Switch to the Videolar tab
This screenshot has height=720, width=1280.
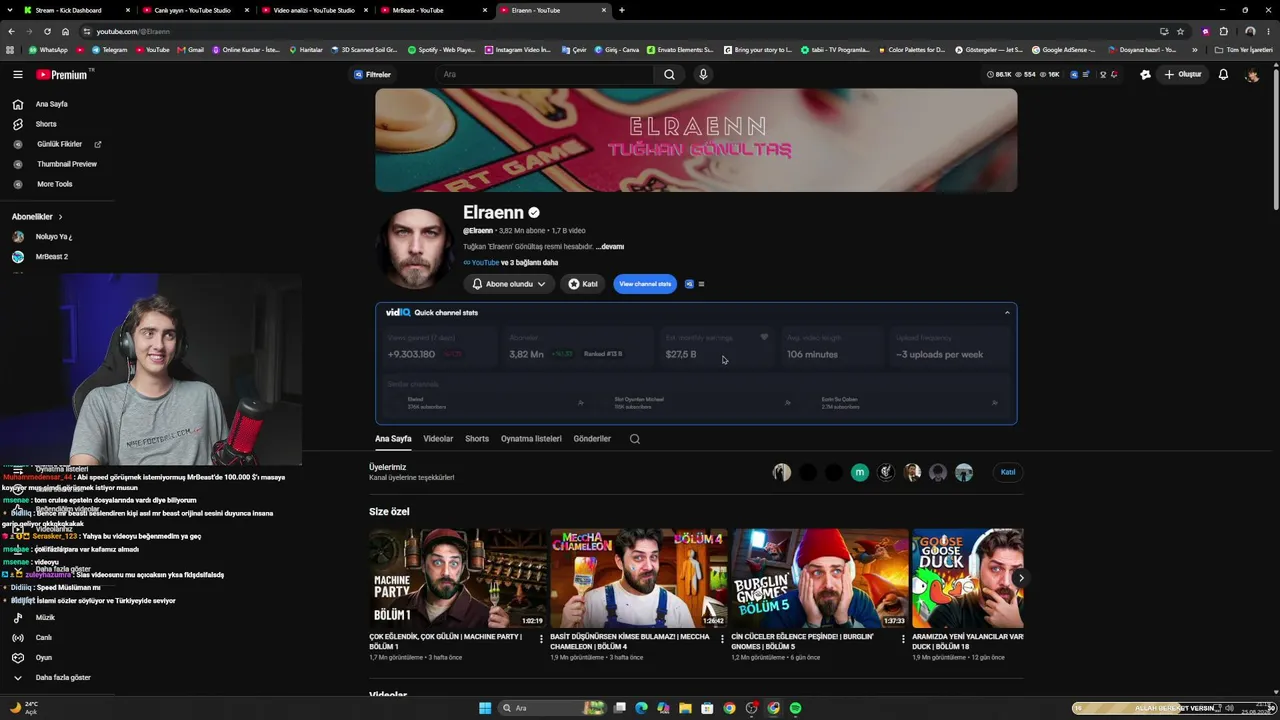pos(438,439)
